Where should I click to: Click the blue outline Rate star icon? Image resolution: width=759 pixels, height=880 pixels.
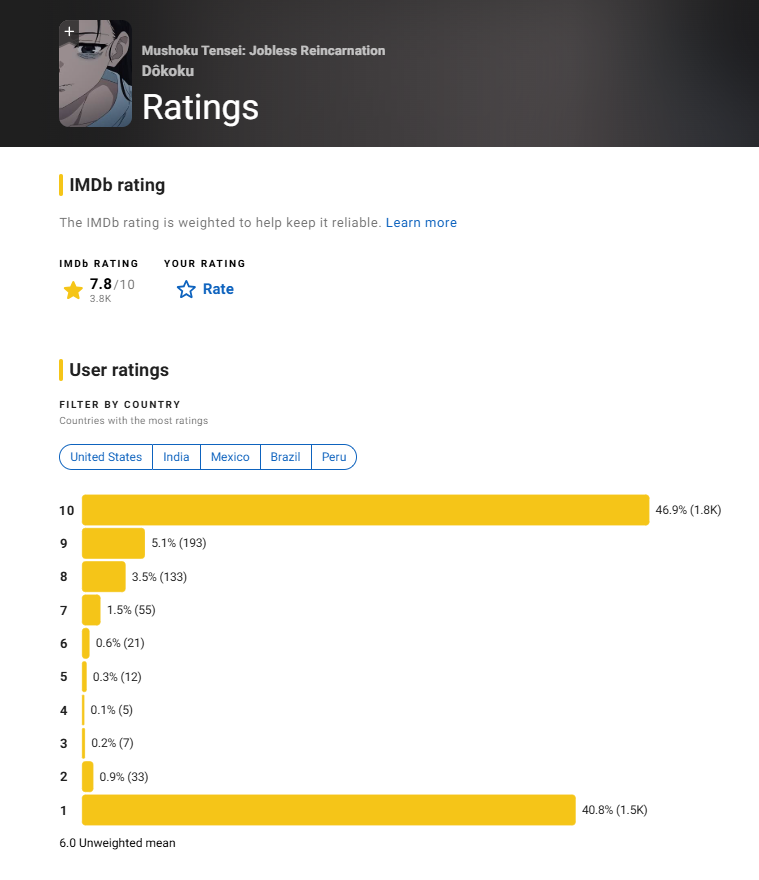pos(186,290)
